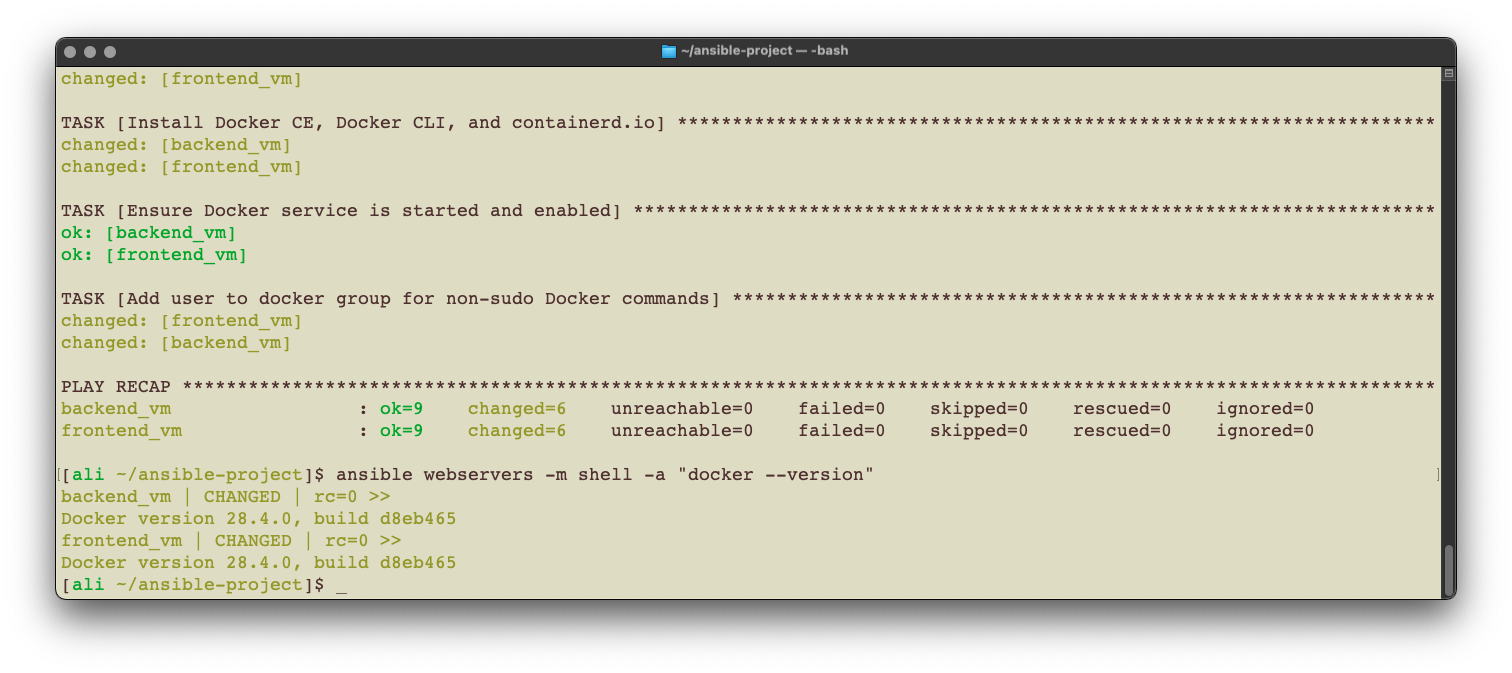
Task: Click the "frontend_vm | CHANGED | rc=0" line
Action: 231,541
